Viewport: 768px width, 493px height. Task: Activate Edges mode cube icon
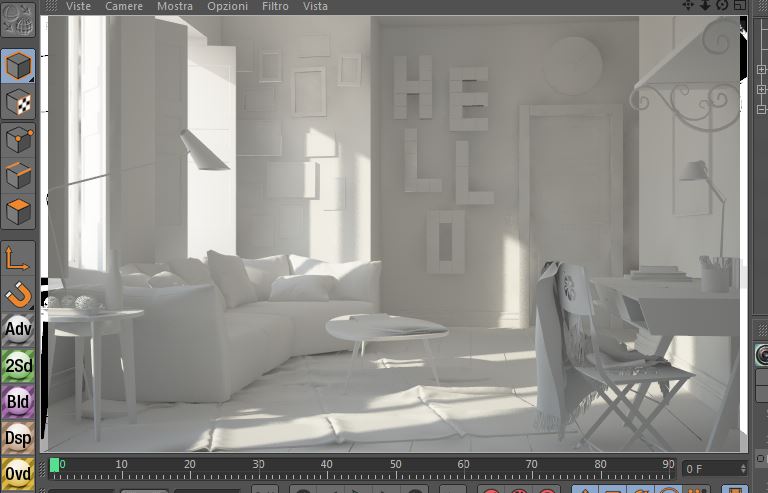(18, 175)
